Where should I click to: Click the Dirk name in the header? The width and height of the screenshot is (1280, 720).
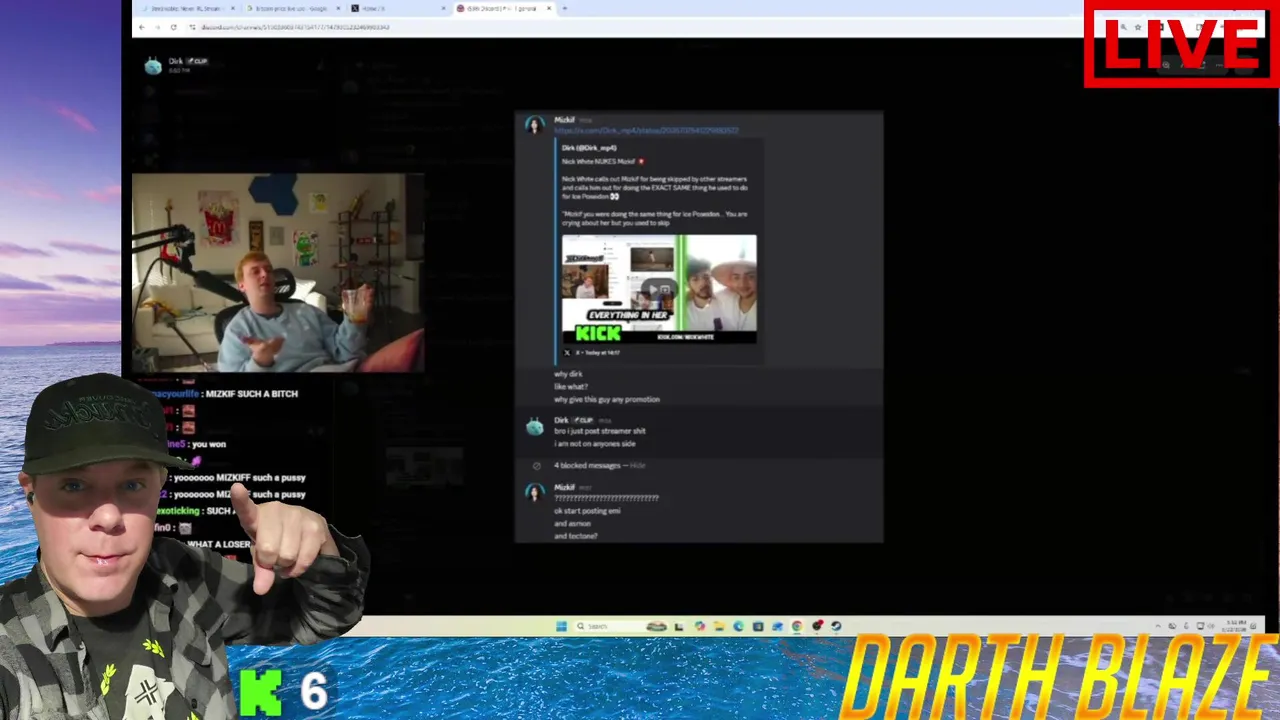pos(176,61)
